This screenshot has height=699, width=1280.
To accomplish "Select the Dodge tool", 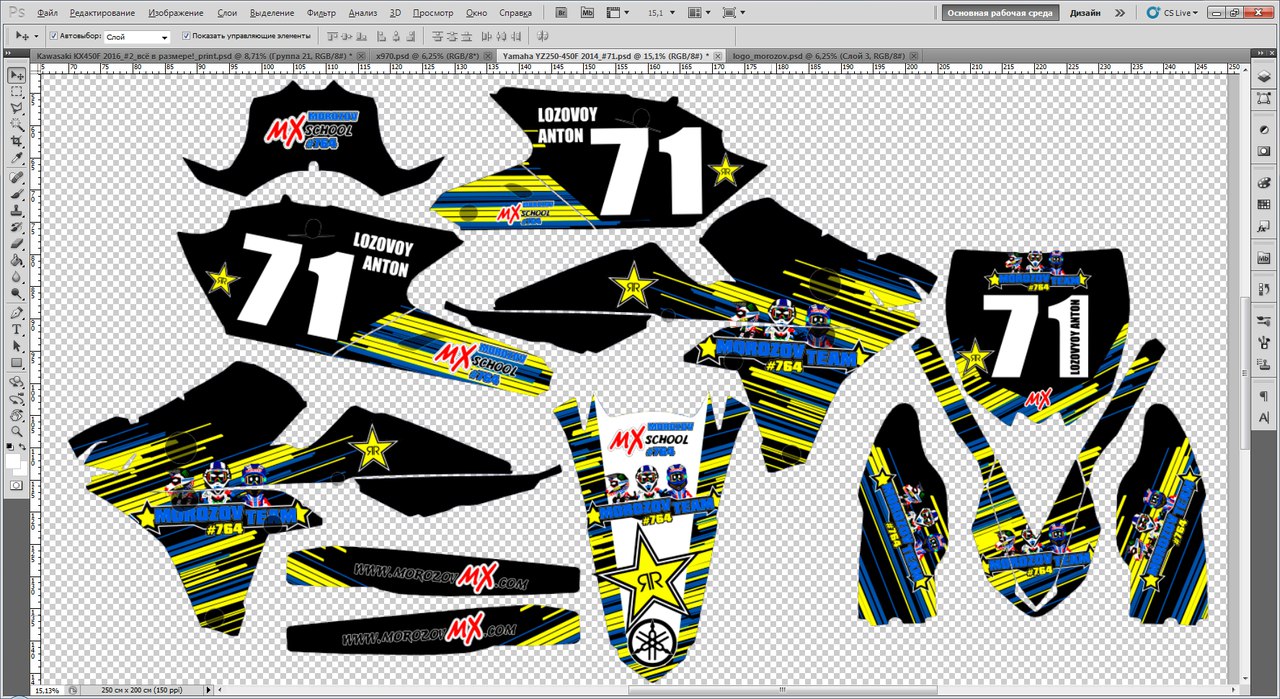I will click(x=17, y=294).
